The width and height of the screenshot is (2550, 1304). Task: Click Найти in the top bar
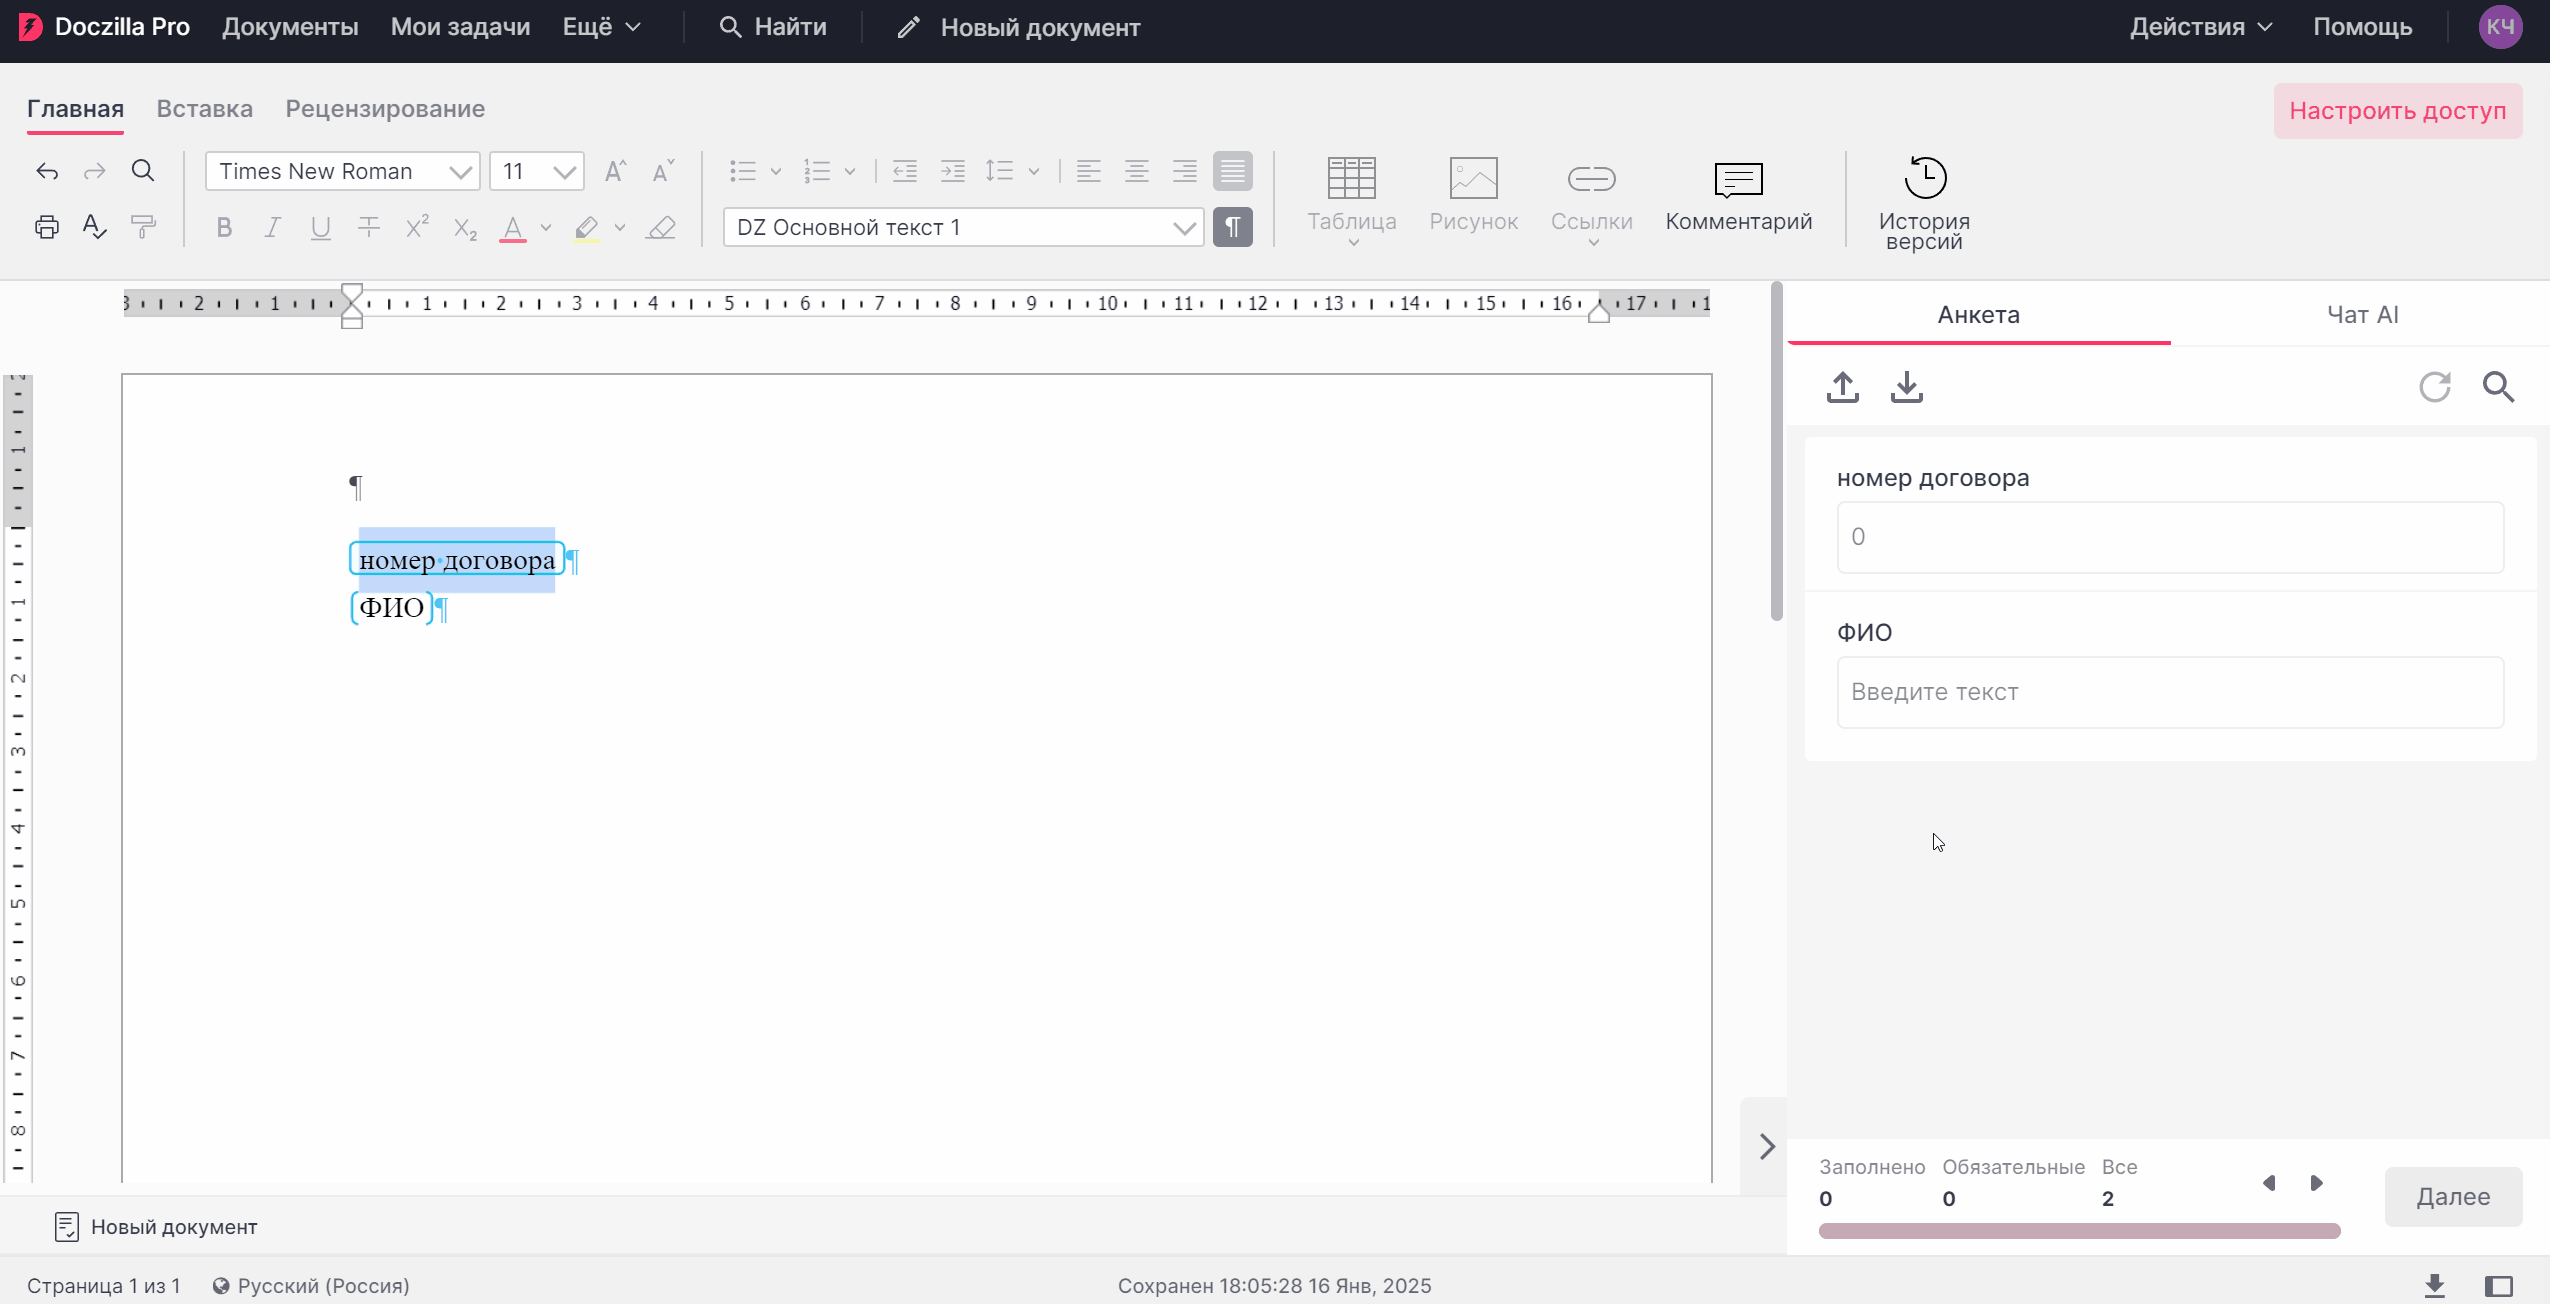point(773,27)
